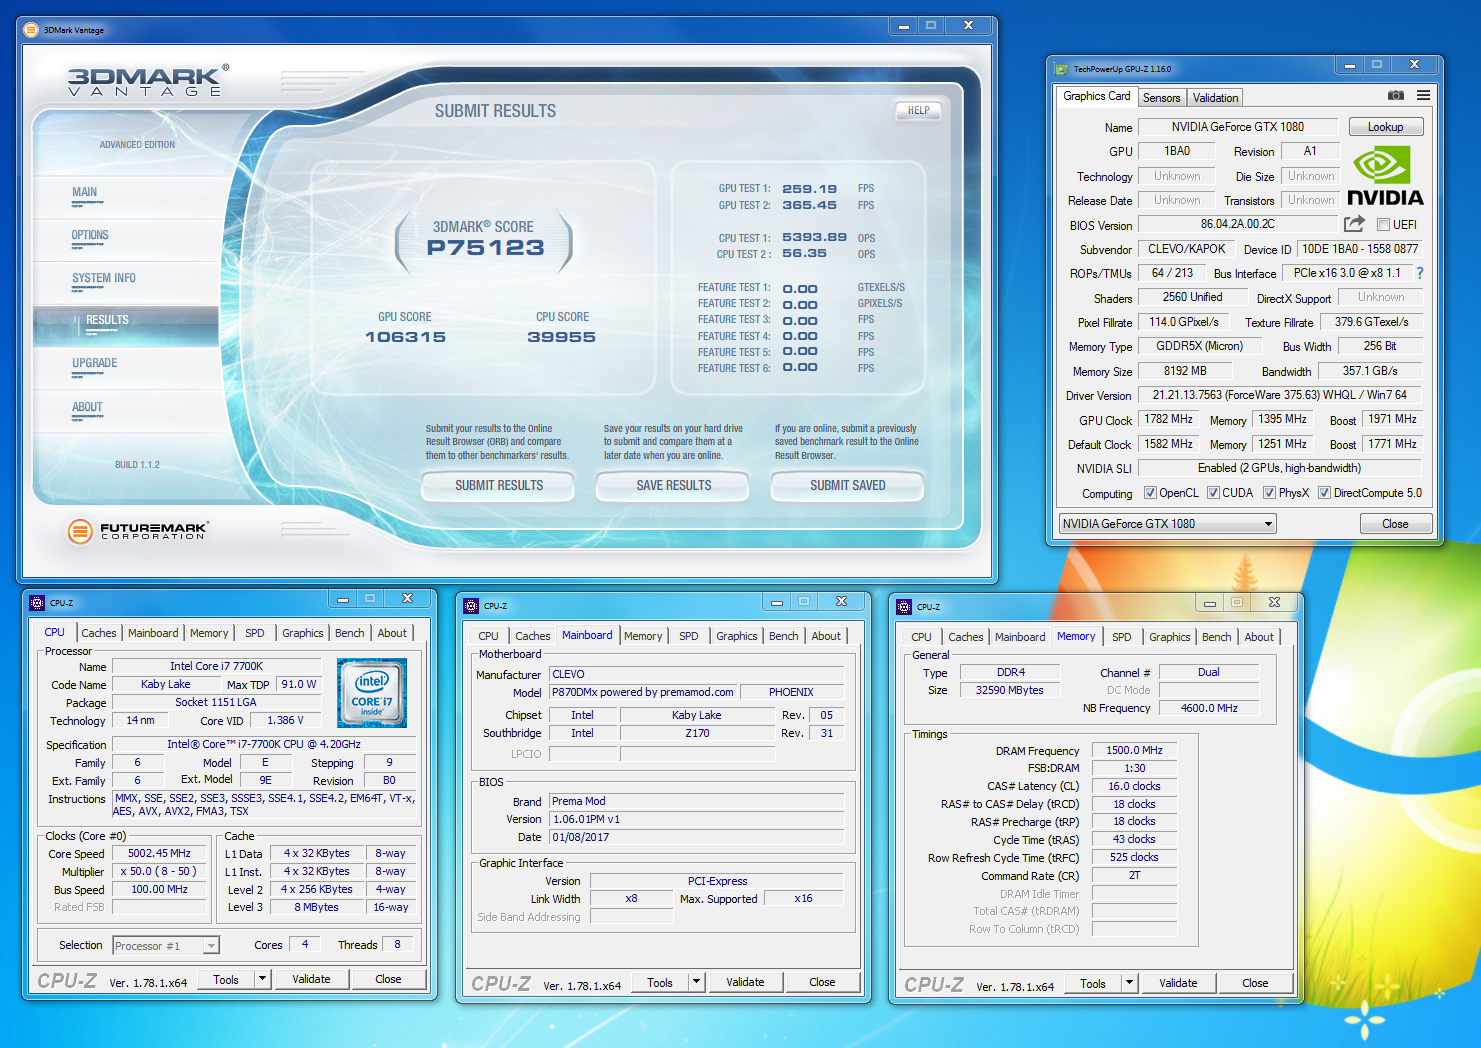
Task: Click the Driver Version field in GPU-Z
Action: 1279,395
